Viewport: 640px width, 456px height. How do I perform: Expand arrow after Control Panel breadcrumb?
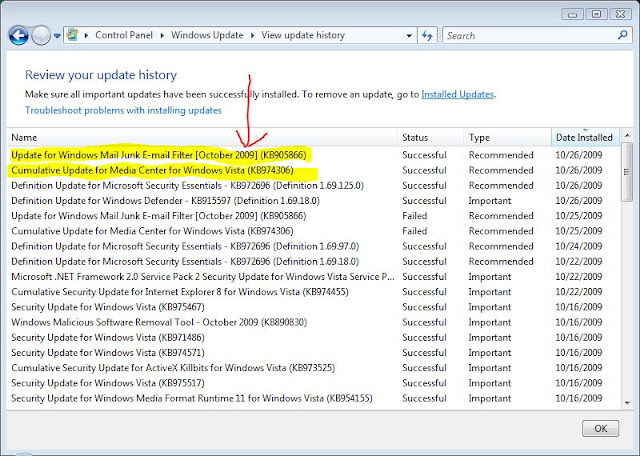162,36
